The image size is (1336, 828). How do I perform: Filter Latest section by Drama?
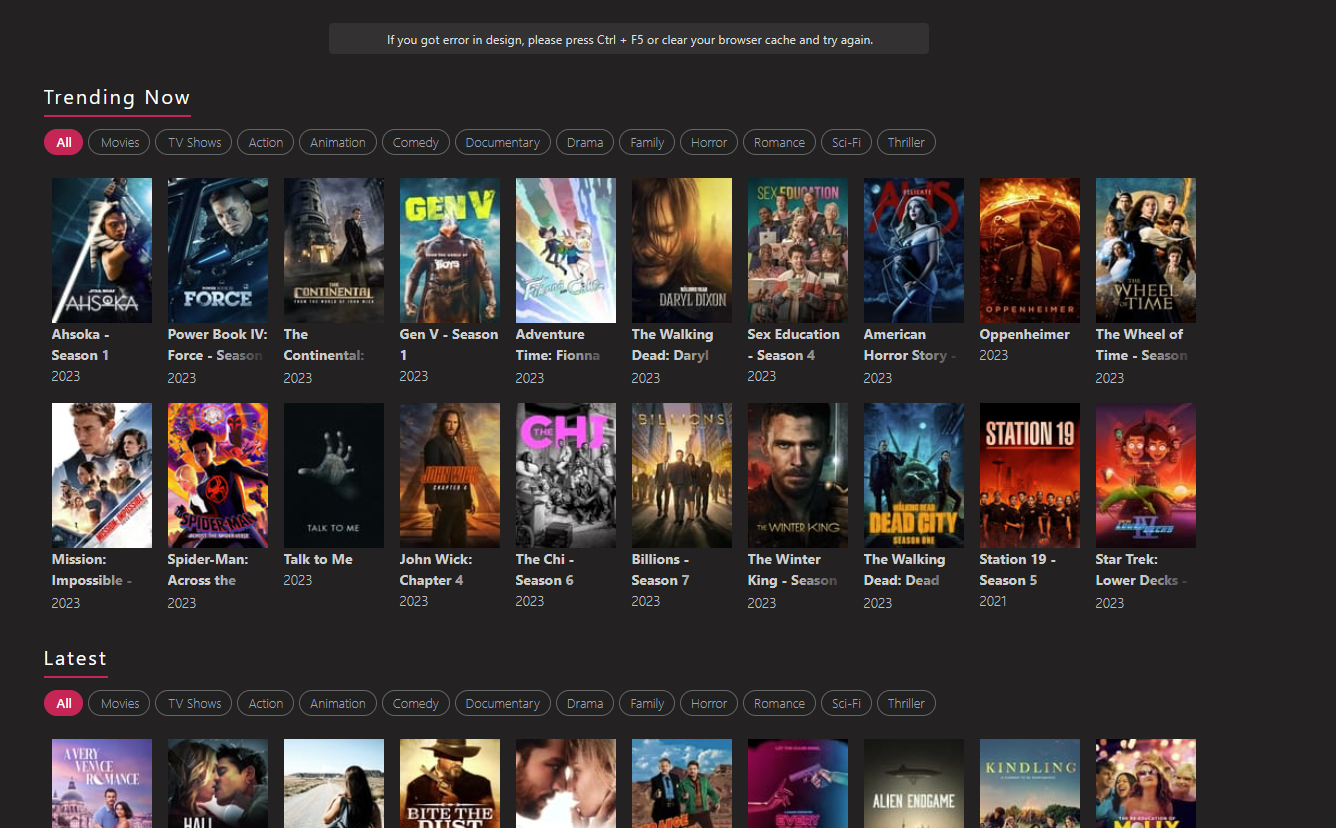tap(585, 703)
